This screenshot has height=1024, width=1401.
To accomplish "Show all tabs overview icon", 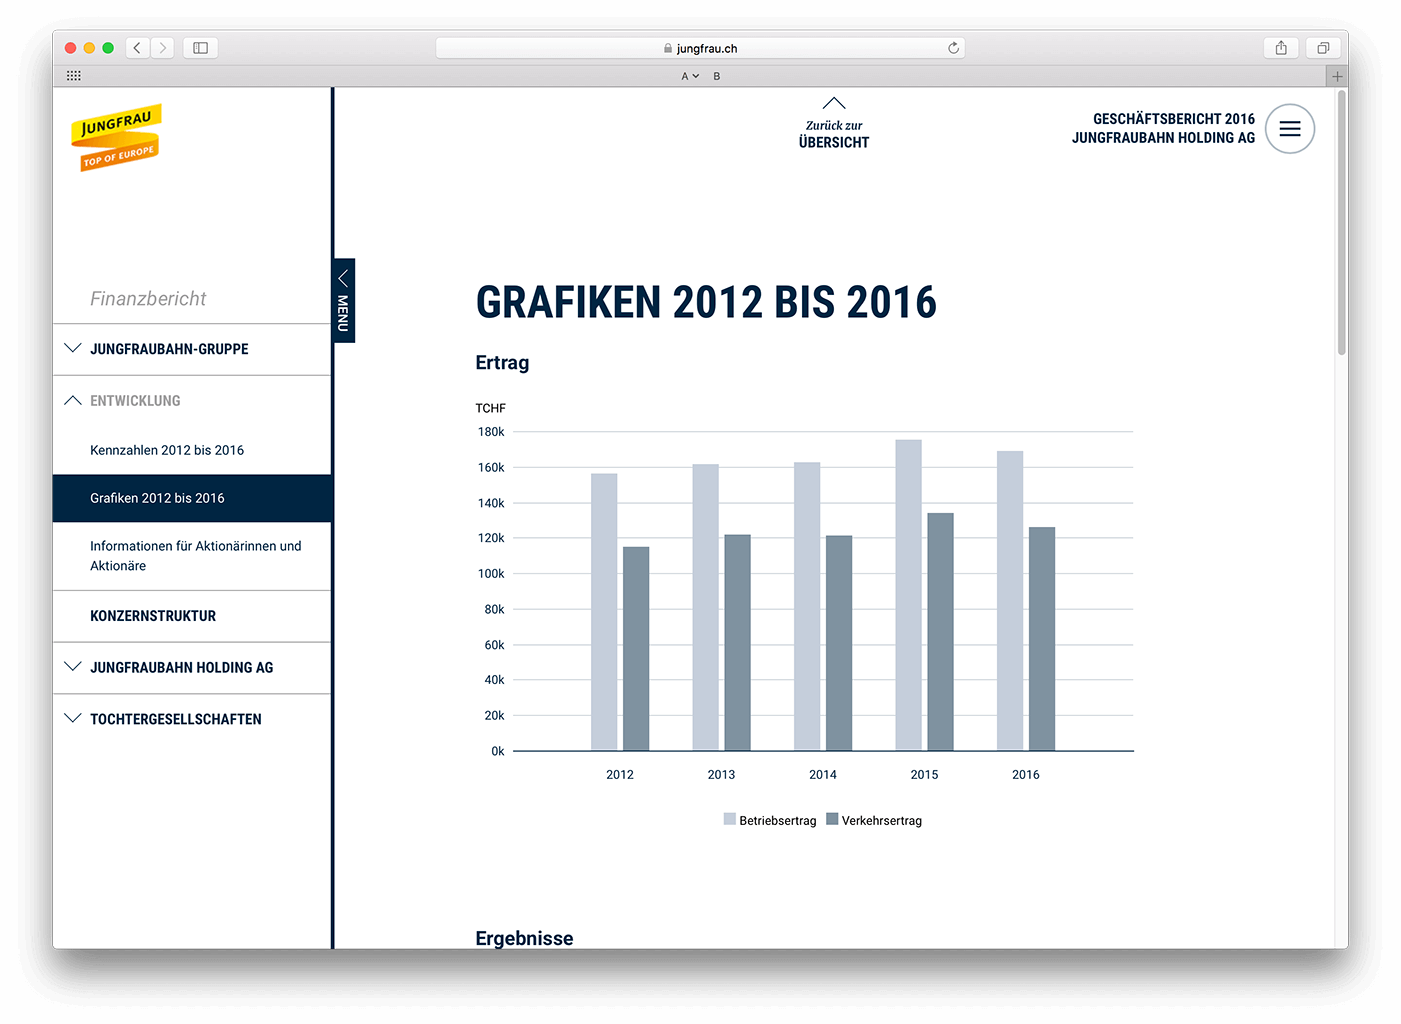I will [x=1323, y=48].
